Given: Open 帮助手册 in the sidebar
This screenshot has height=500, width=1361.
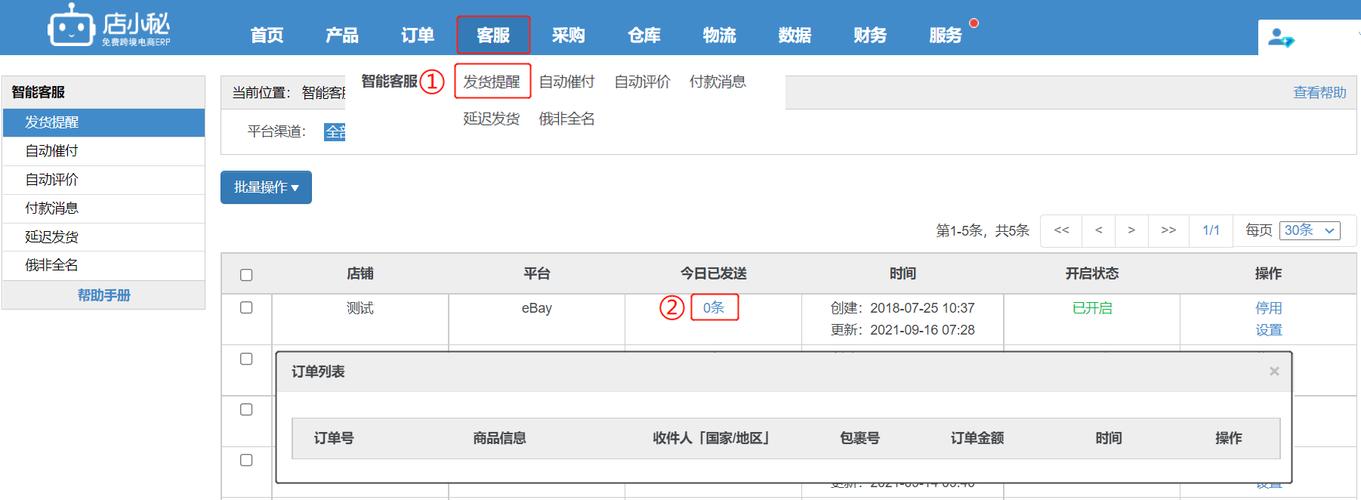Looking at the screenshot, I should coord(104,295).
